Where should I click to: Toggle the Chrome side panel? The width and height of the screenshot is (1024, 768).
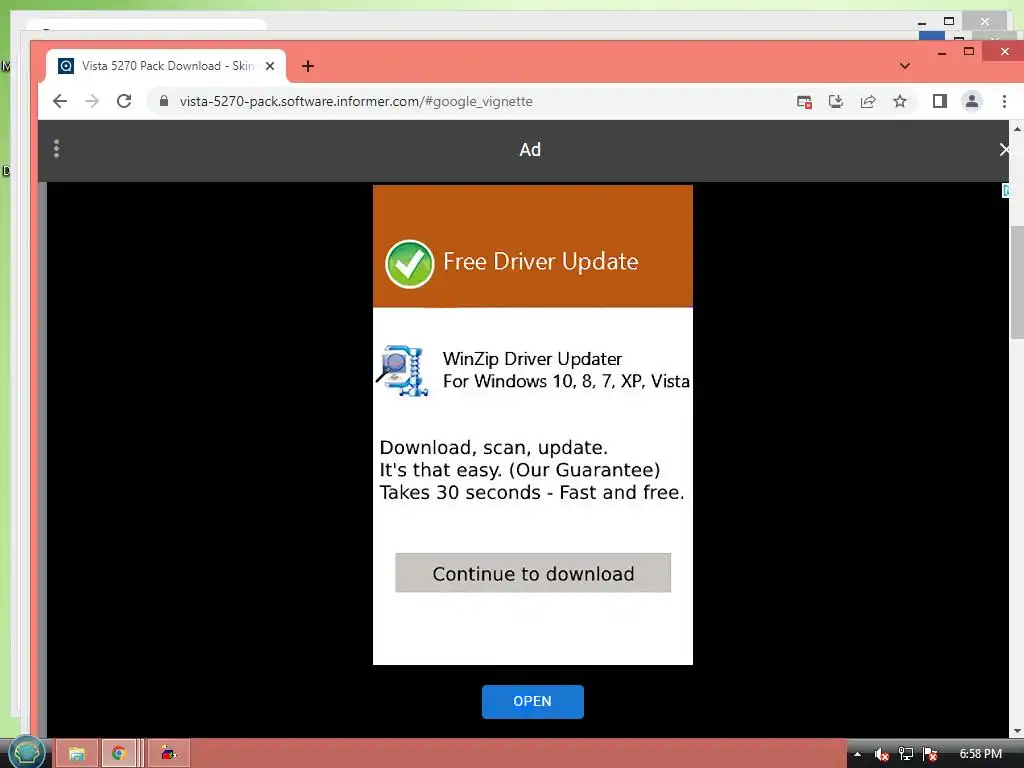[940, 101]
